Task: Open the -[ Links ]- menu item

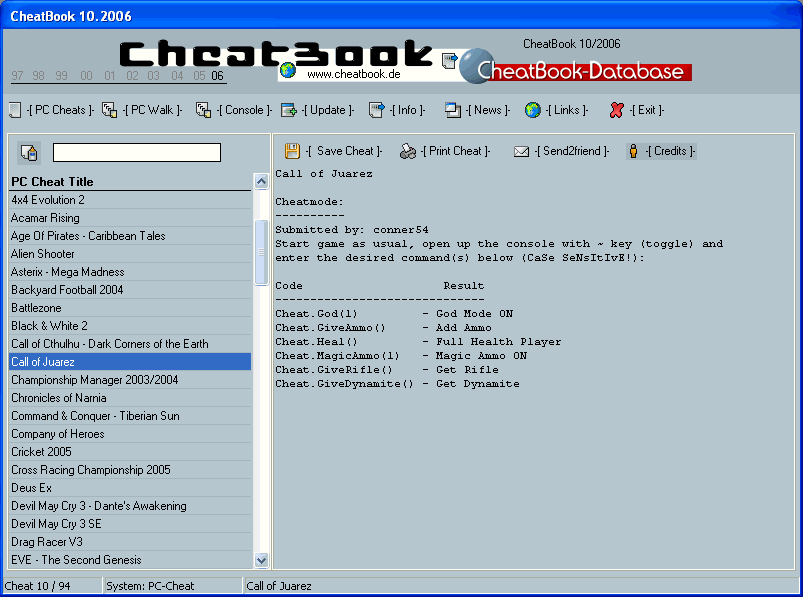Action: 567,110
